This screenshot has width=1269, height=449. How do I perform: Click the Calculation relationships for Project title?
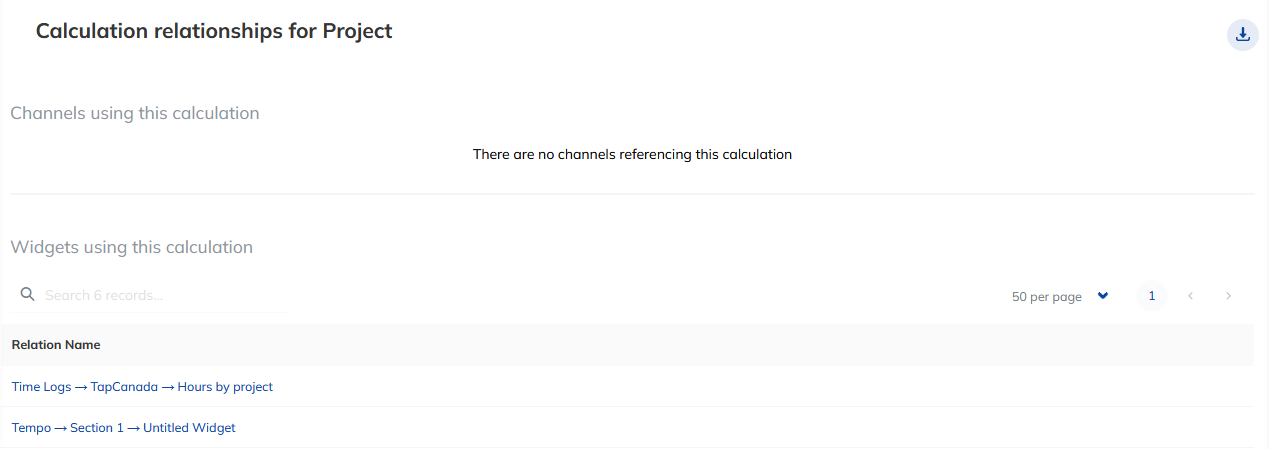pos(214,31)
